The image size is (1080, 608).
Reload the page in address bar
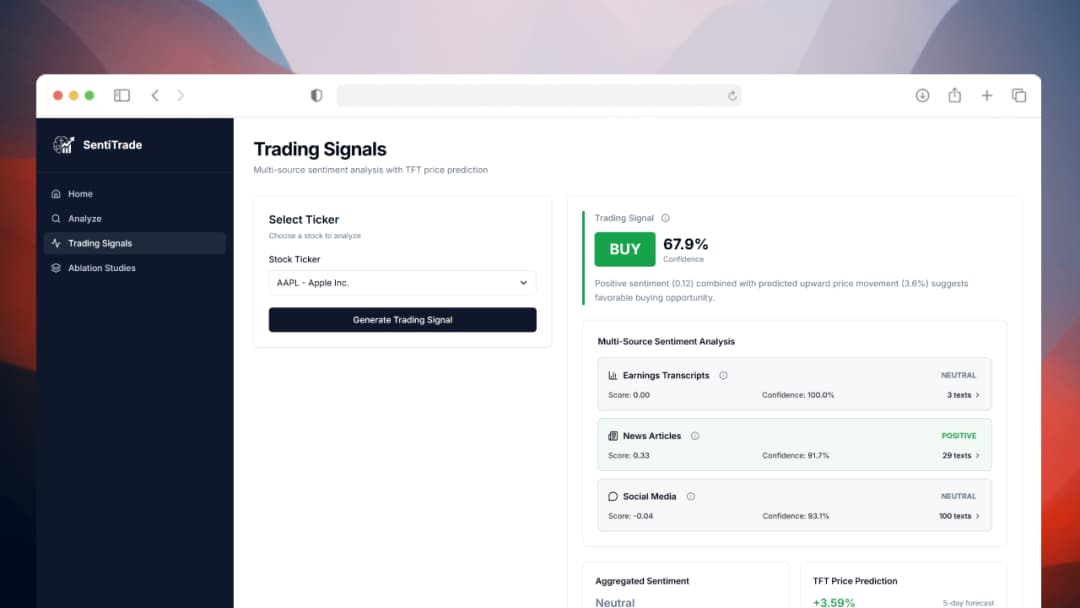tap(732, 96)
